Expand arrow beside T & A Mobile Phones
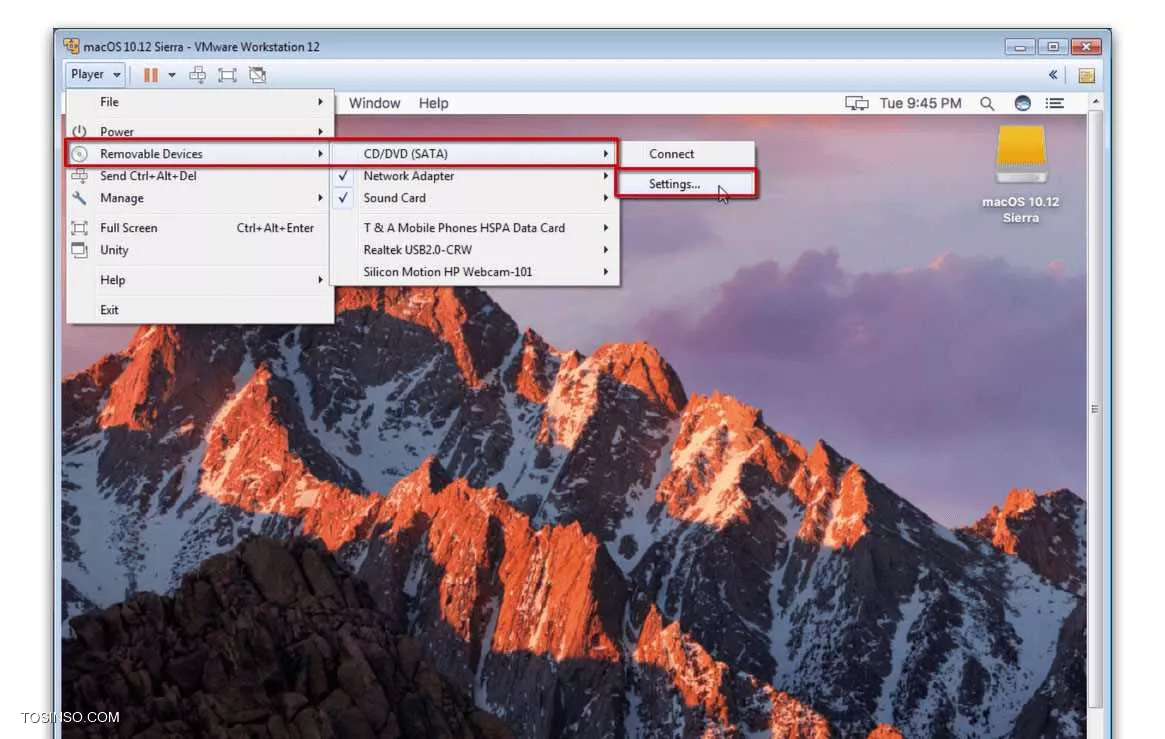This screenshot has width=1165, height=739. [x=606, y=228]
